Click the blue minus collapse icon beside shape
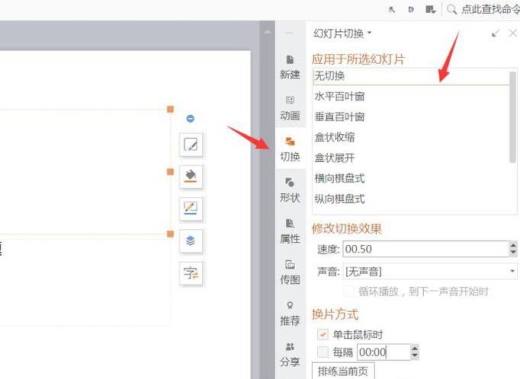The height and width of the screenshot is (379, 520). point(190,118)
